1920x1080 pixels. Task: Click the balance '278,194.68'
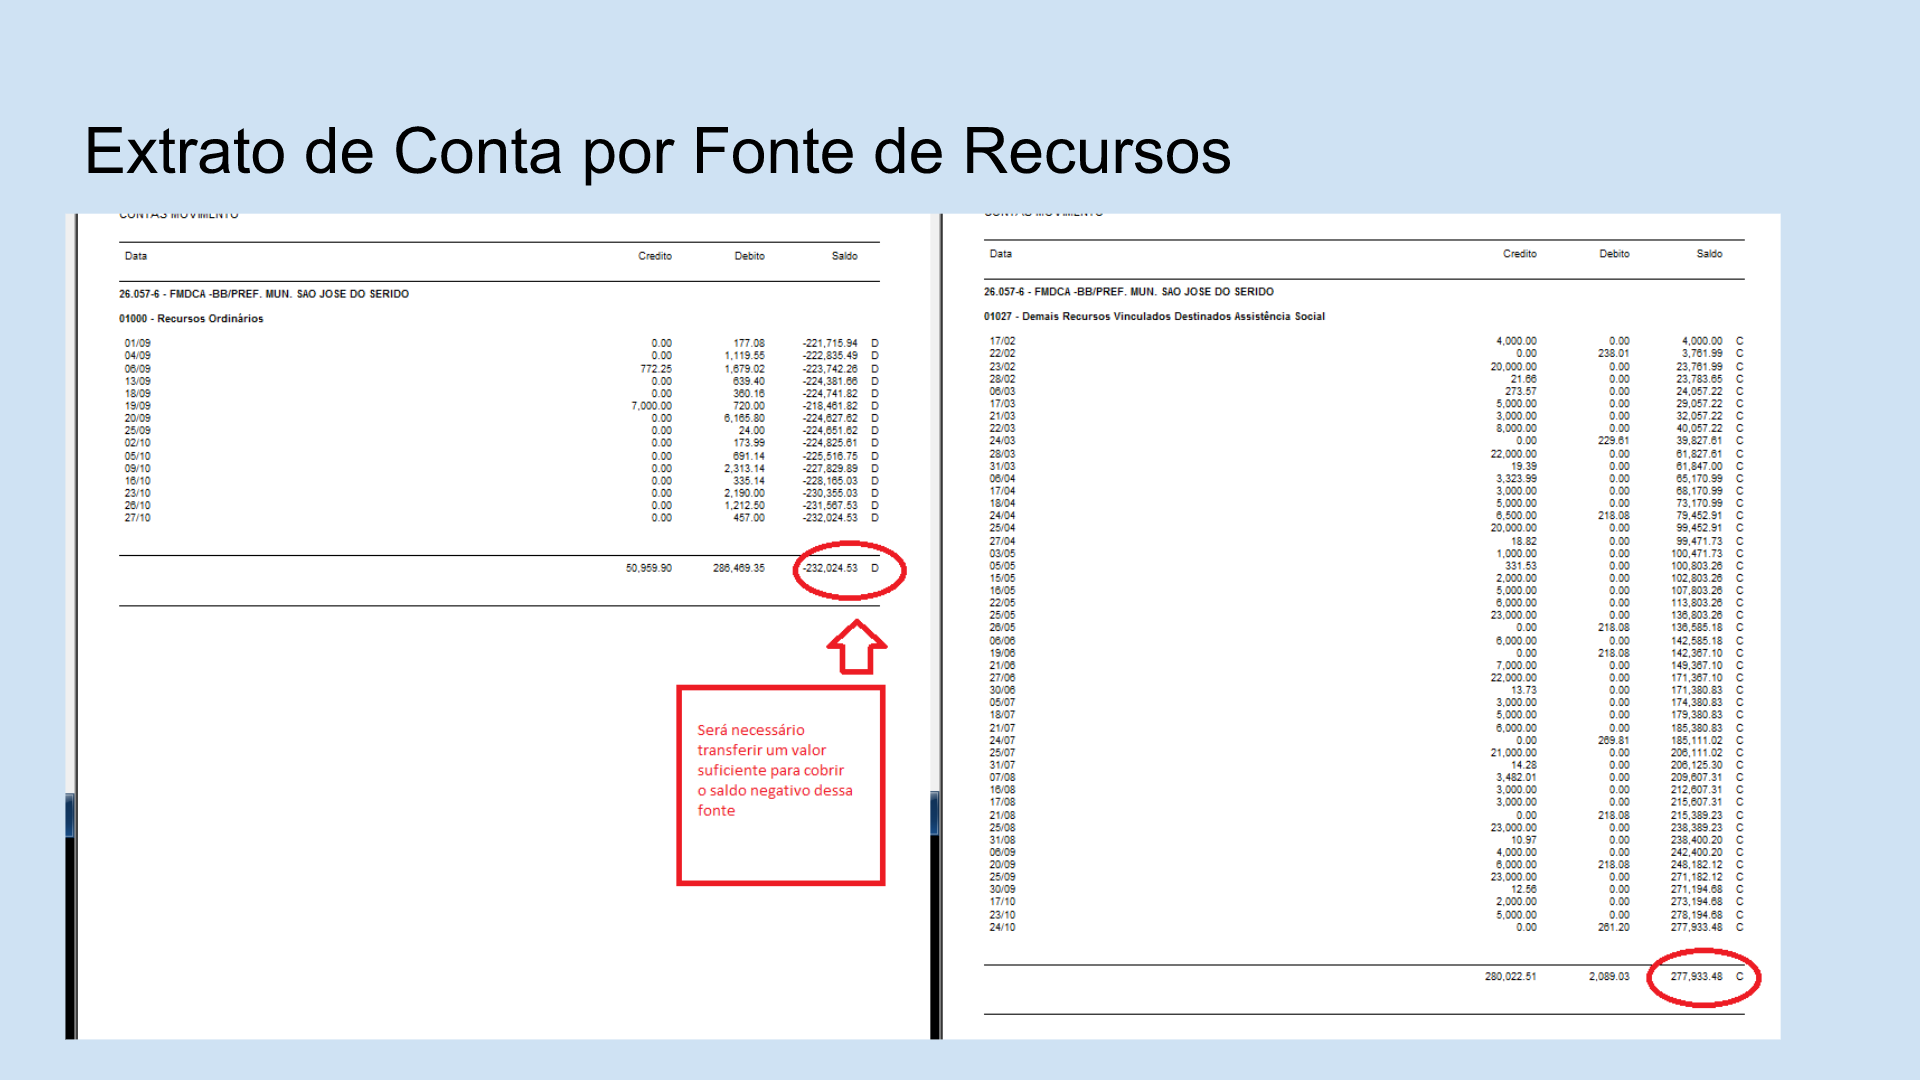1697,915
